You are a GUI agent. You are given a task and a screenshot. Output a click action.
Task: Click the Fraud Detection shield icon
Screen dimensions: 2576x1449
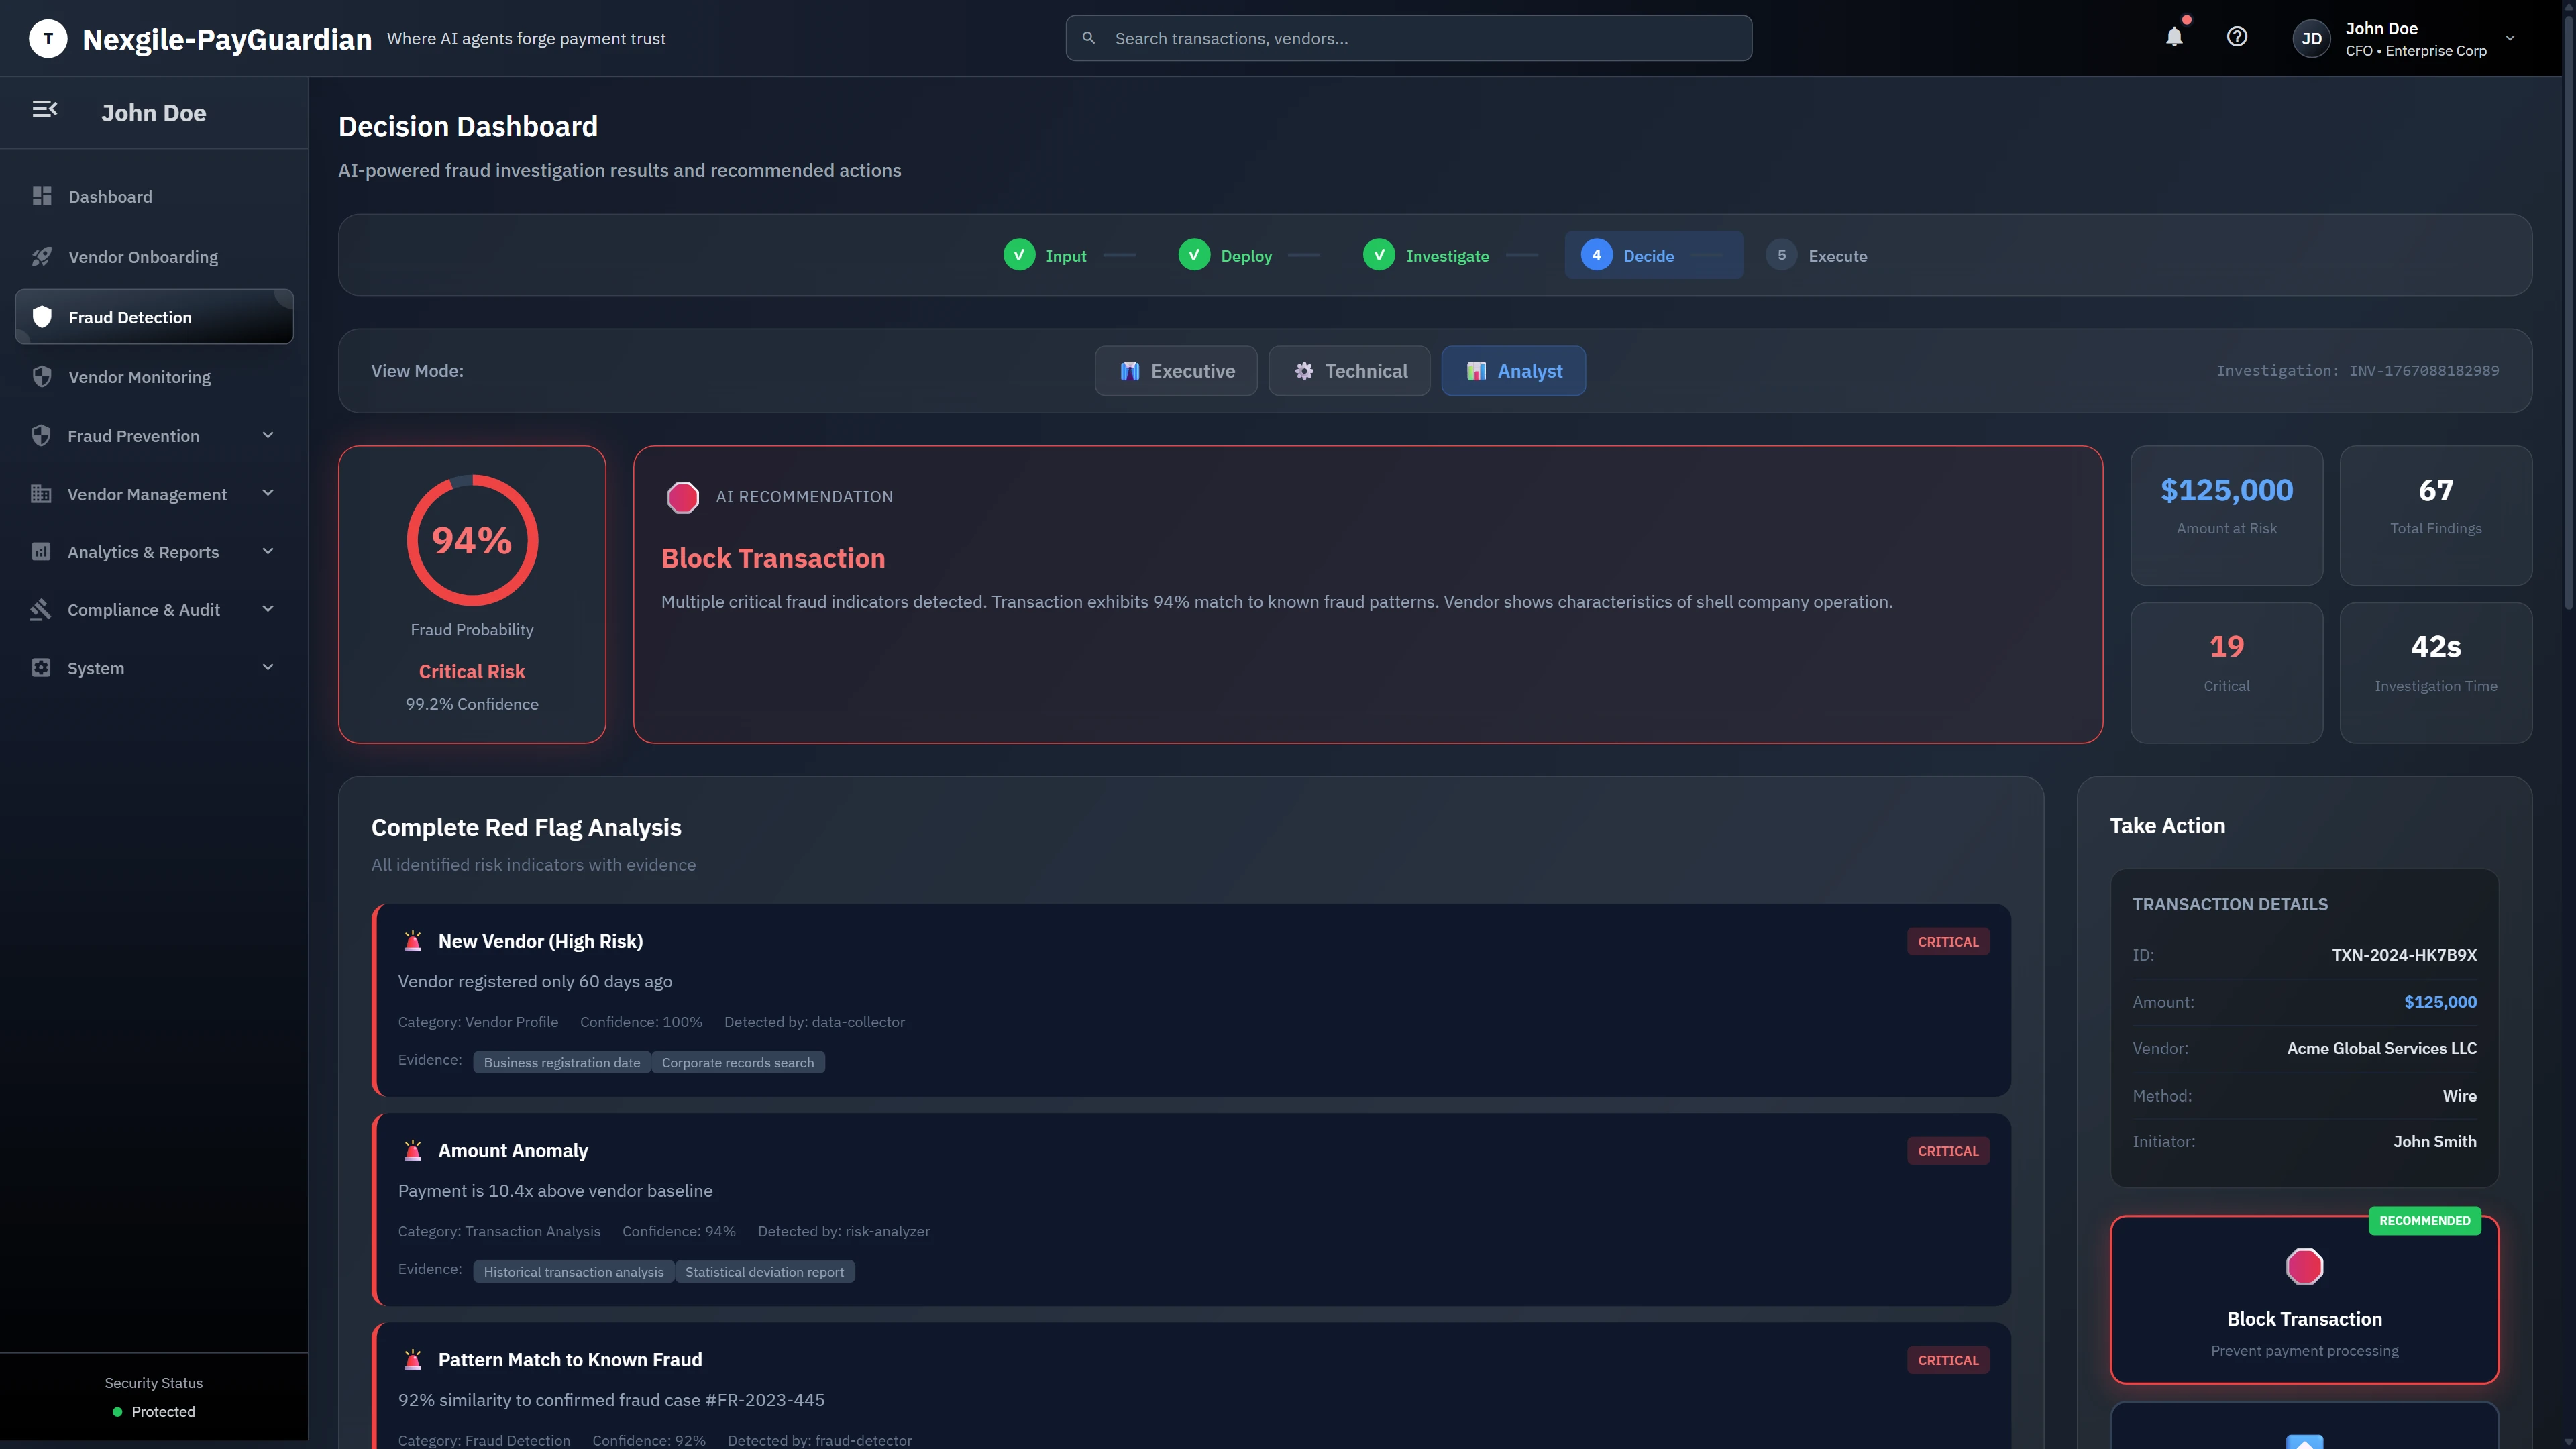coord(41,316)
